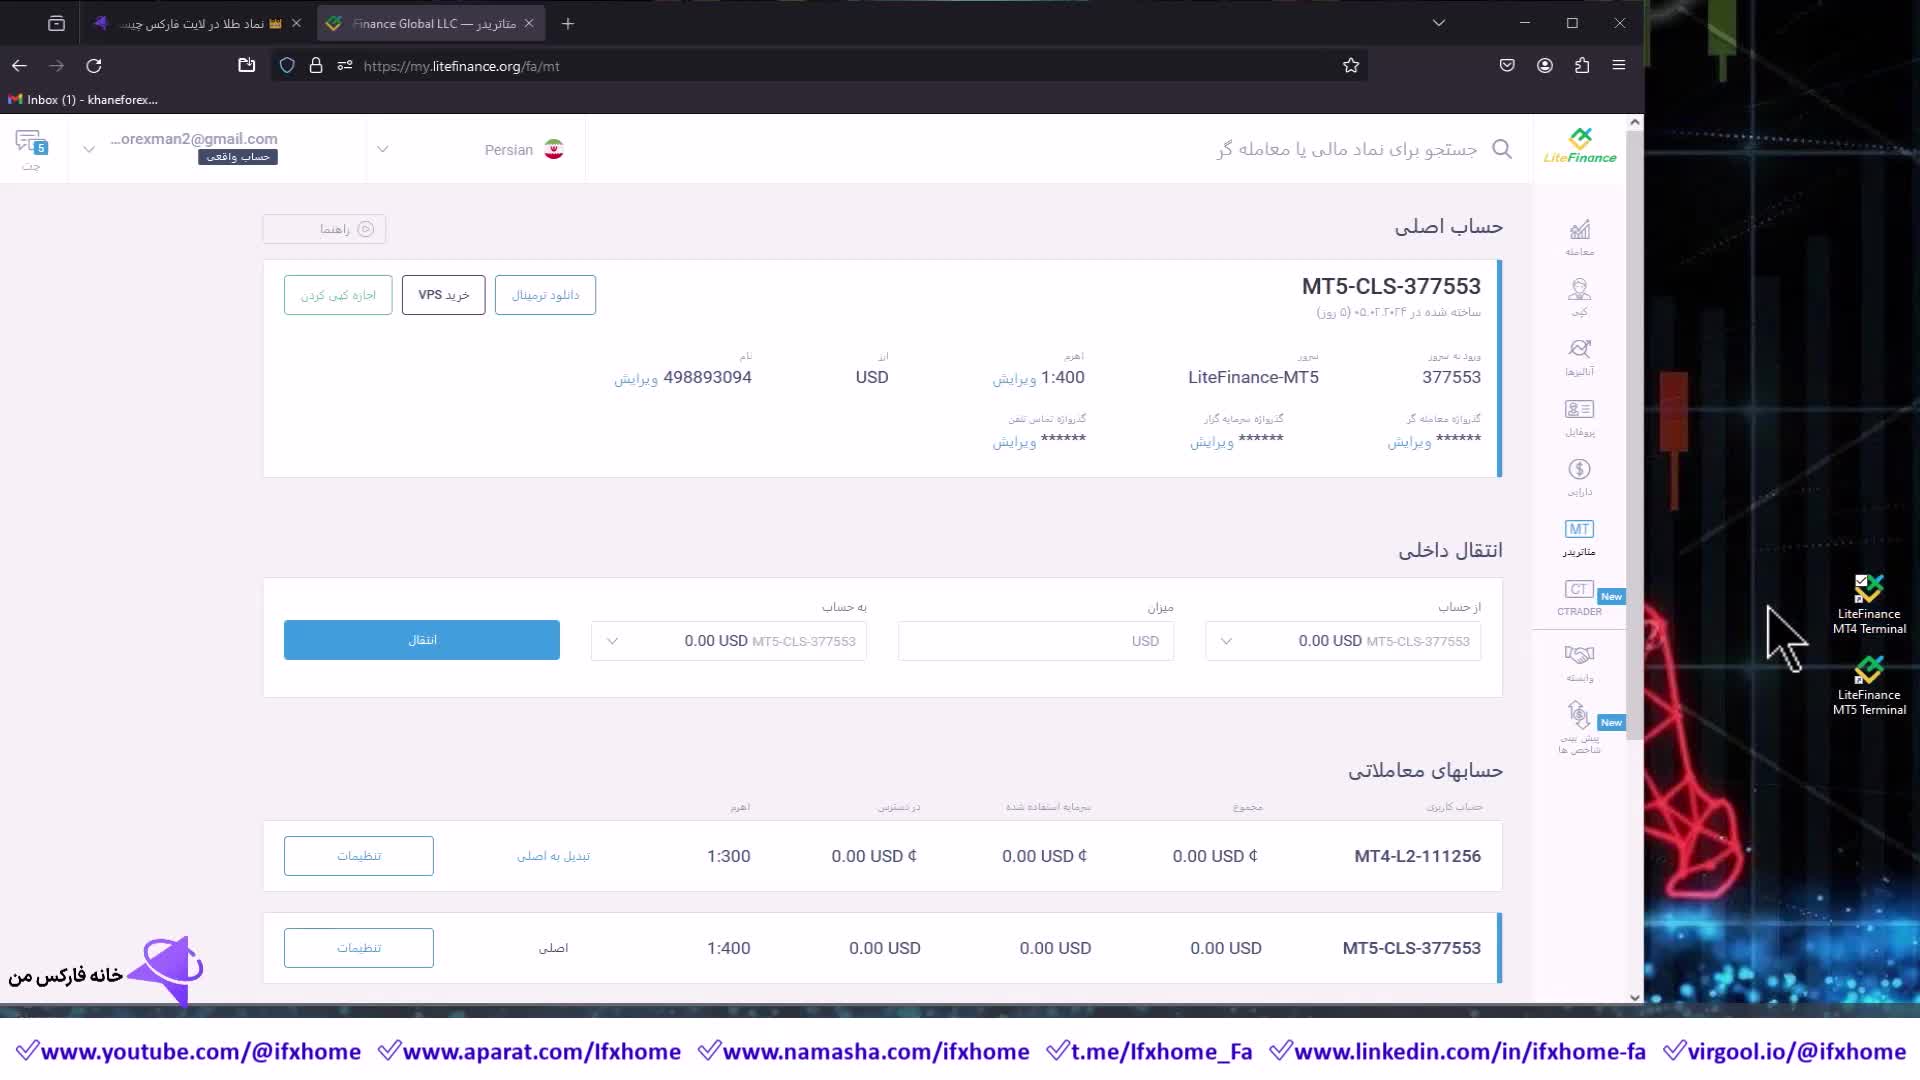The image size is (1920, 1080).
Task: Switch to the gold symbol LiteForex tab
Action: (x=195, y=23)
